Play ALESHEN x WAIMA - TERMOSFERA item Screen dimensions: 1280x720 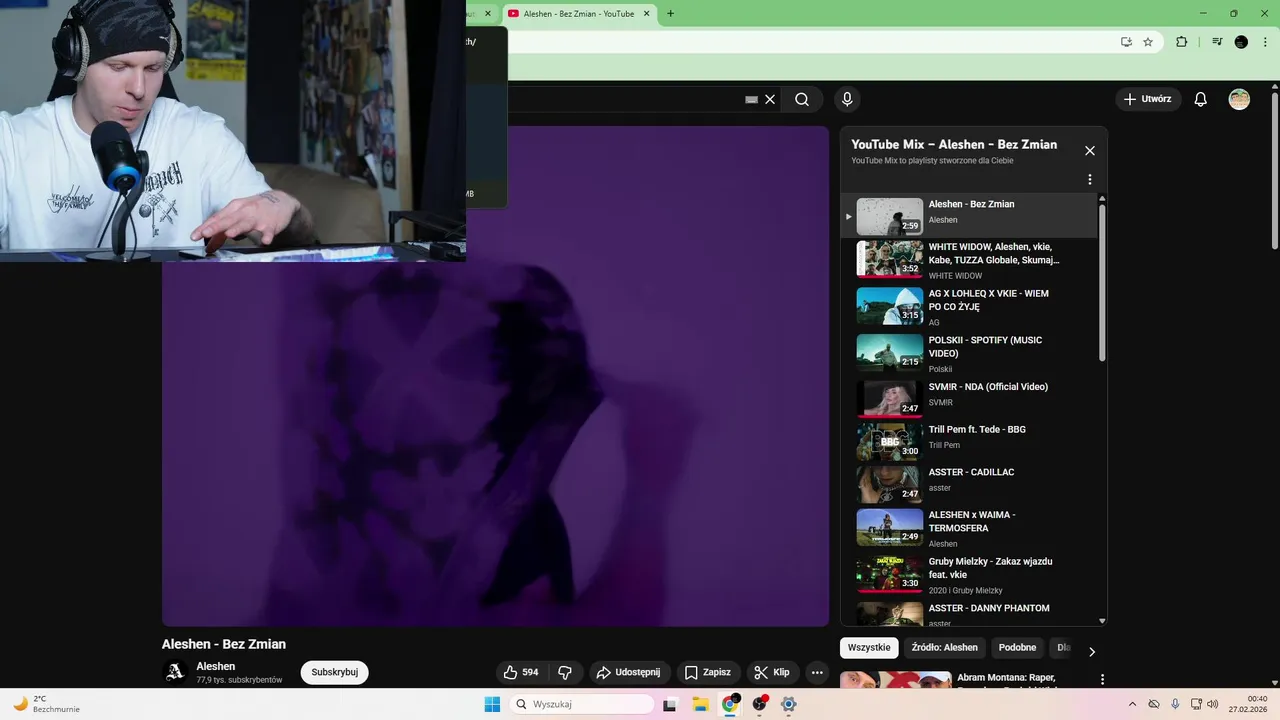click(x=969, y=528)
